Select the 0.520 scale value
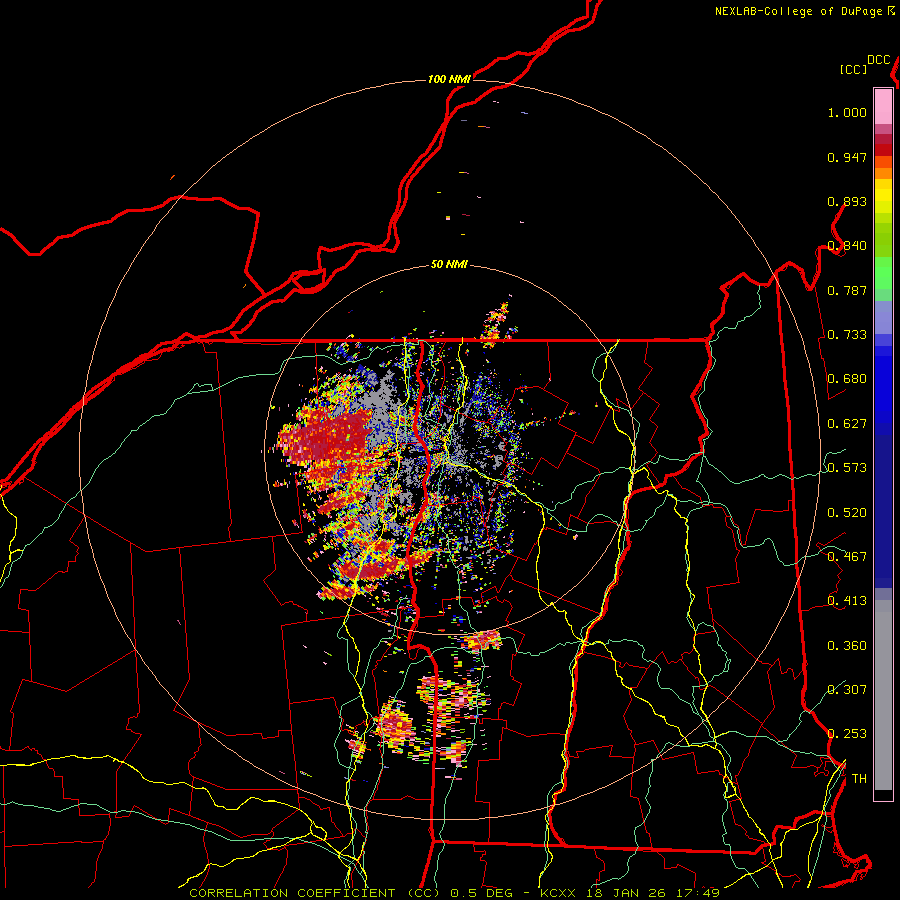Screen dimensions: 900x900 tap(847, 513)
